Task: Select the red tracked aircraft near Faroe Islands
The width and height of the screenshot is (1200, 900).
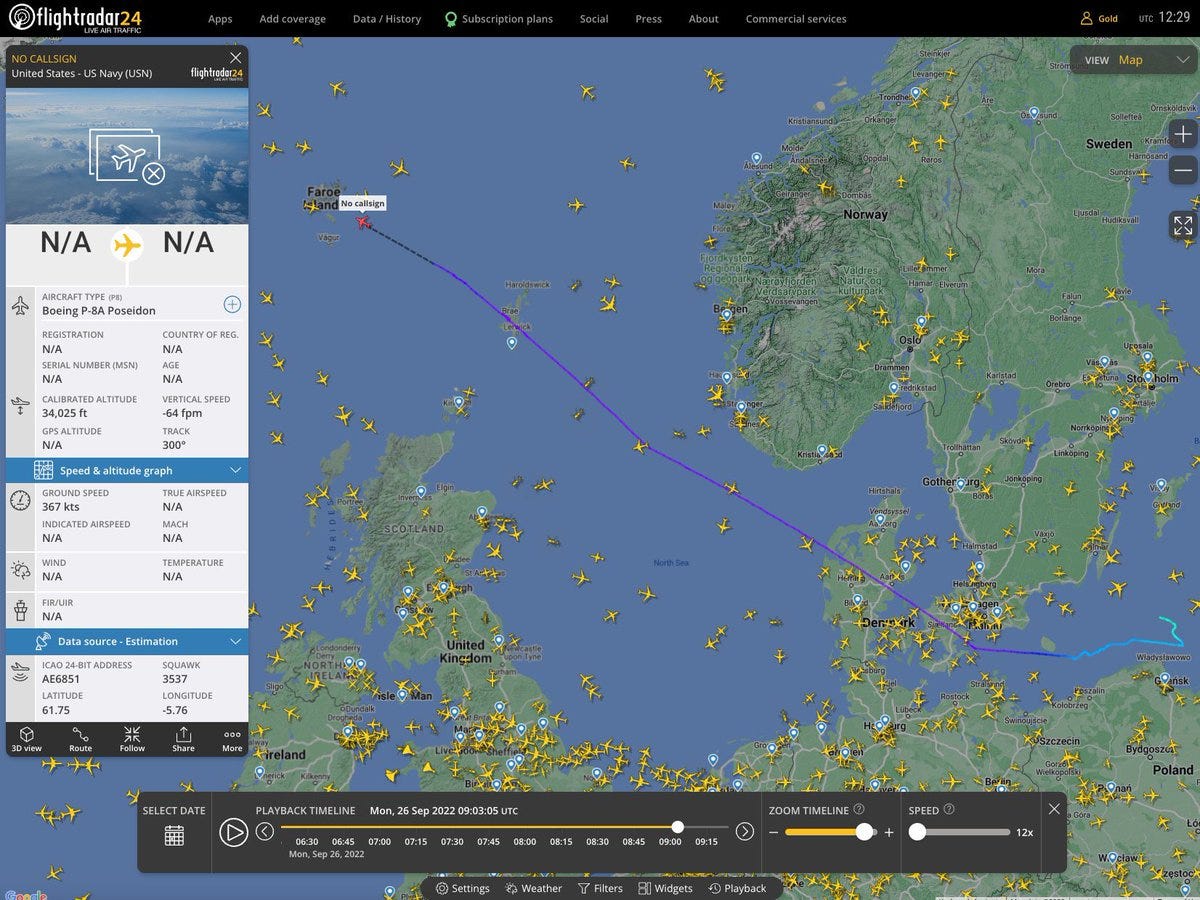Action: tap(363, 221)
